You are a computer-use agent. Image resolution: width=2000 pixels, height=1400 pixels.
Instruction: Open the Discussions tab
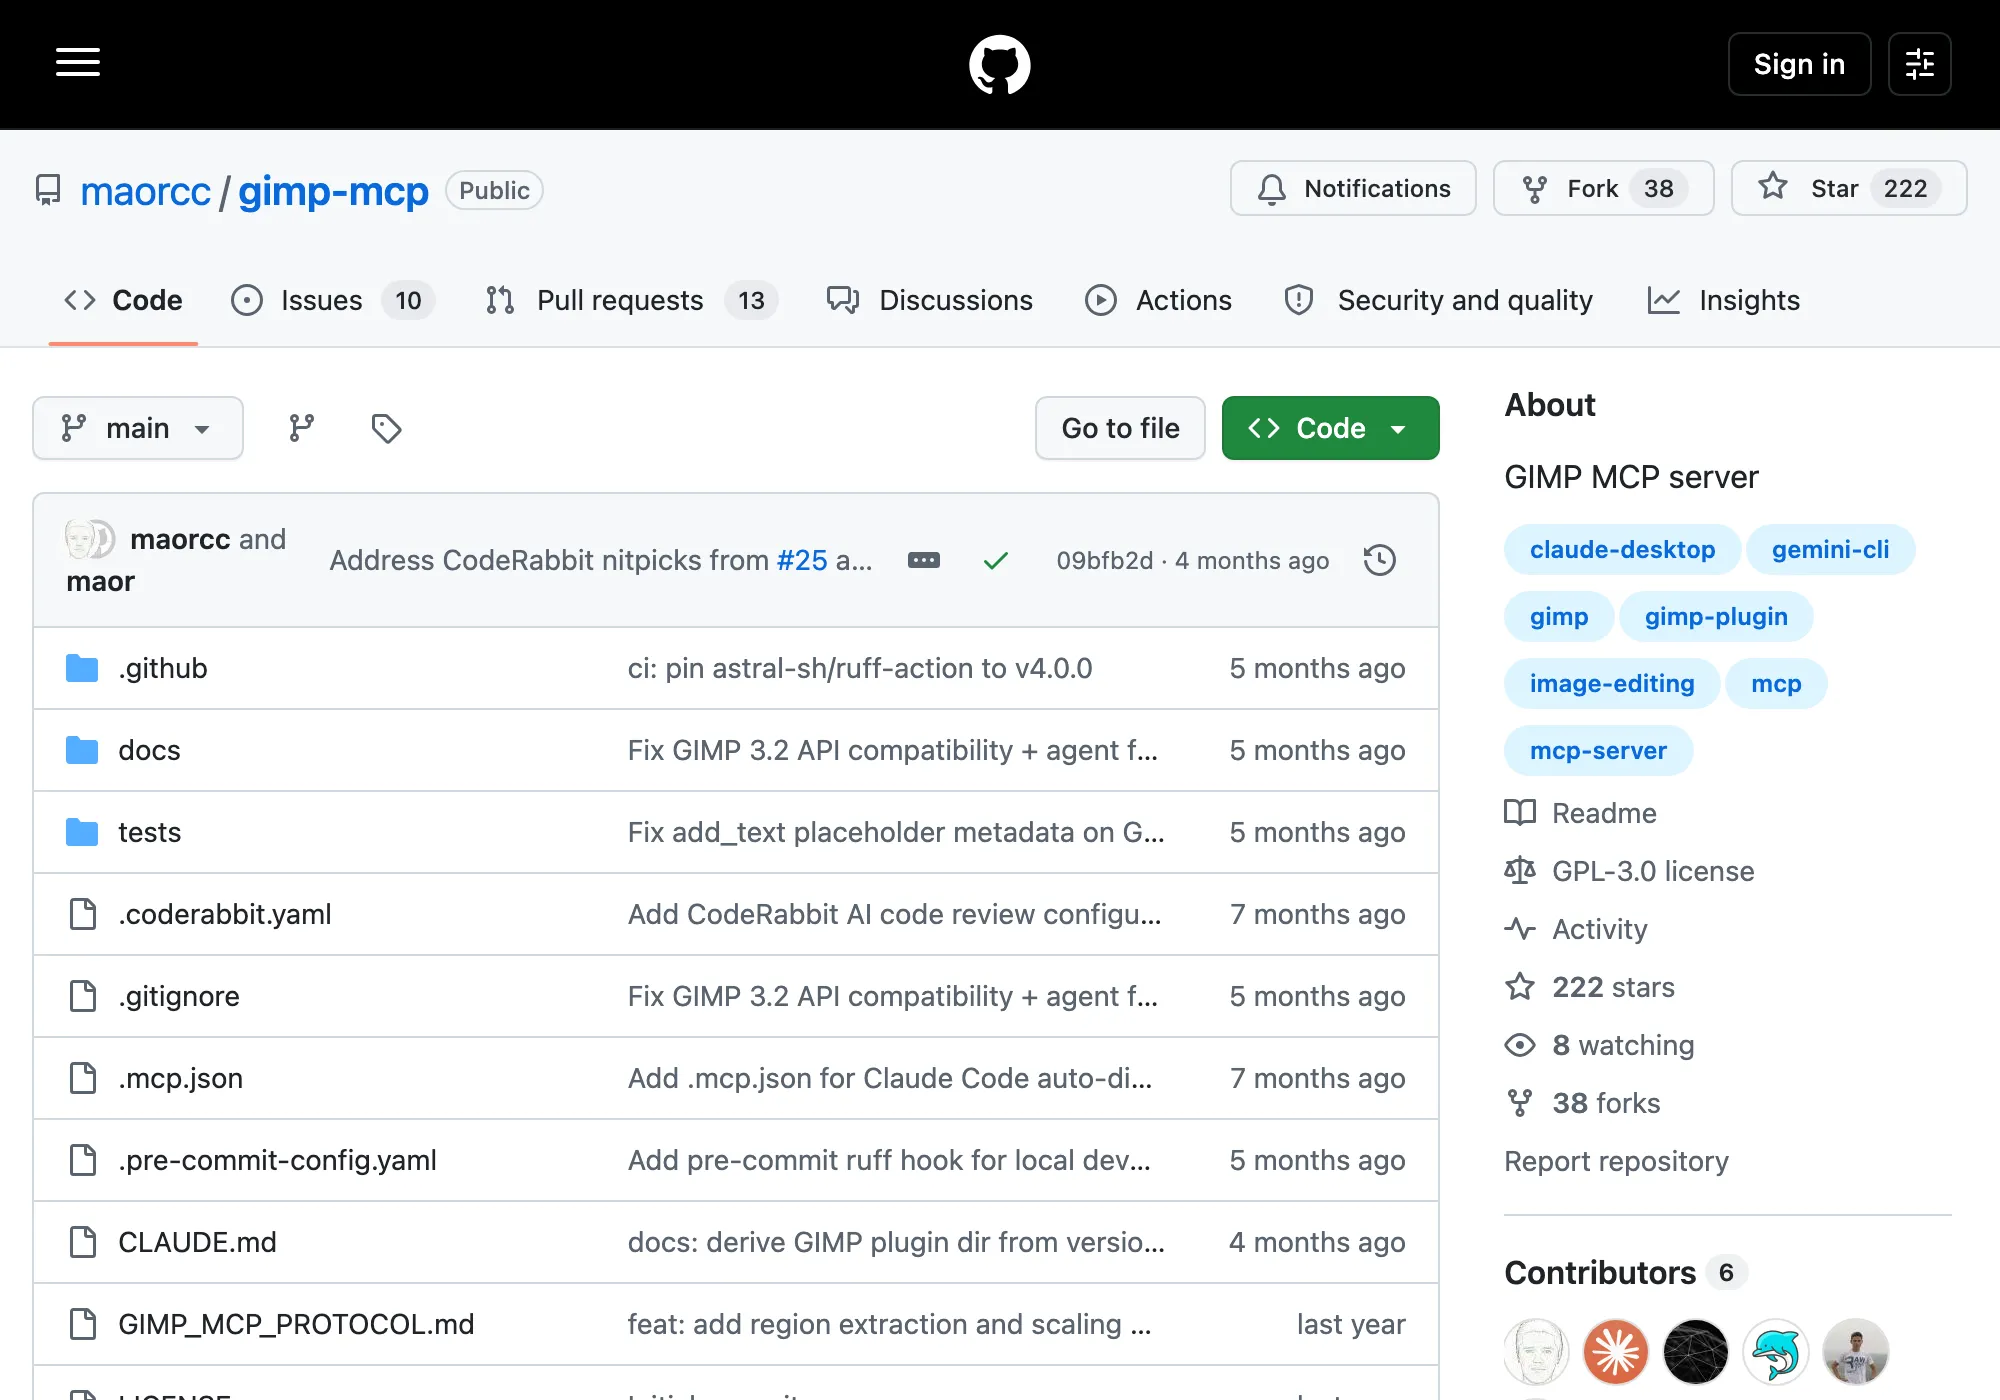click(929, 300)
